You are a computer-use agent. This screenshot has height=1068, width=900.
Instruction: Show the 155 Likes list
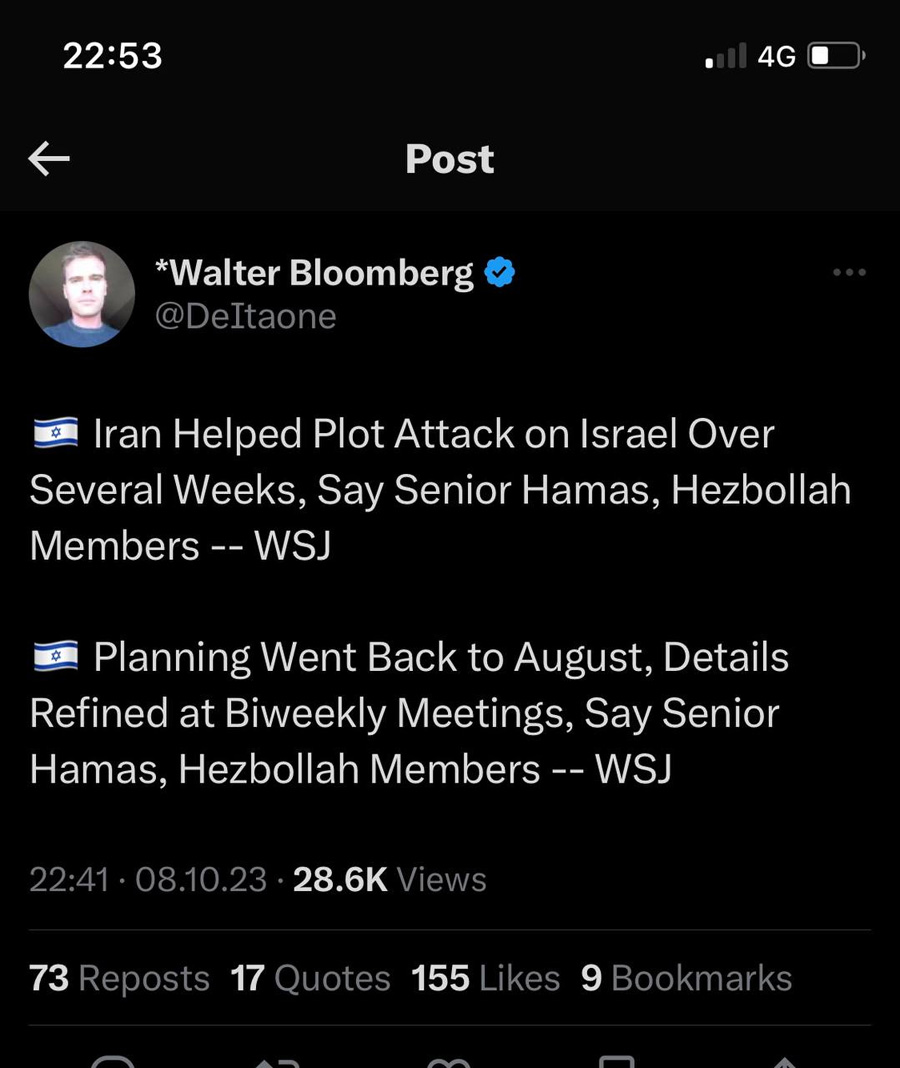point(485,978)
